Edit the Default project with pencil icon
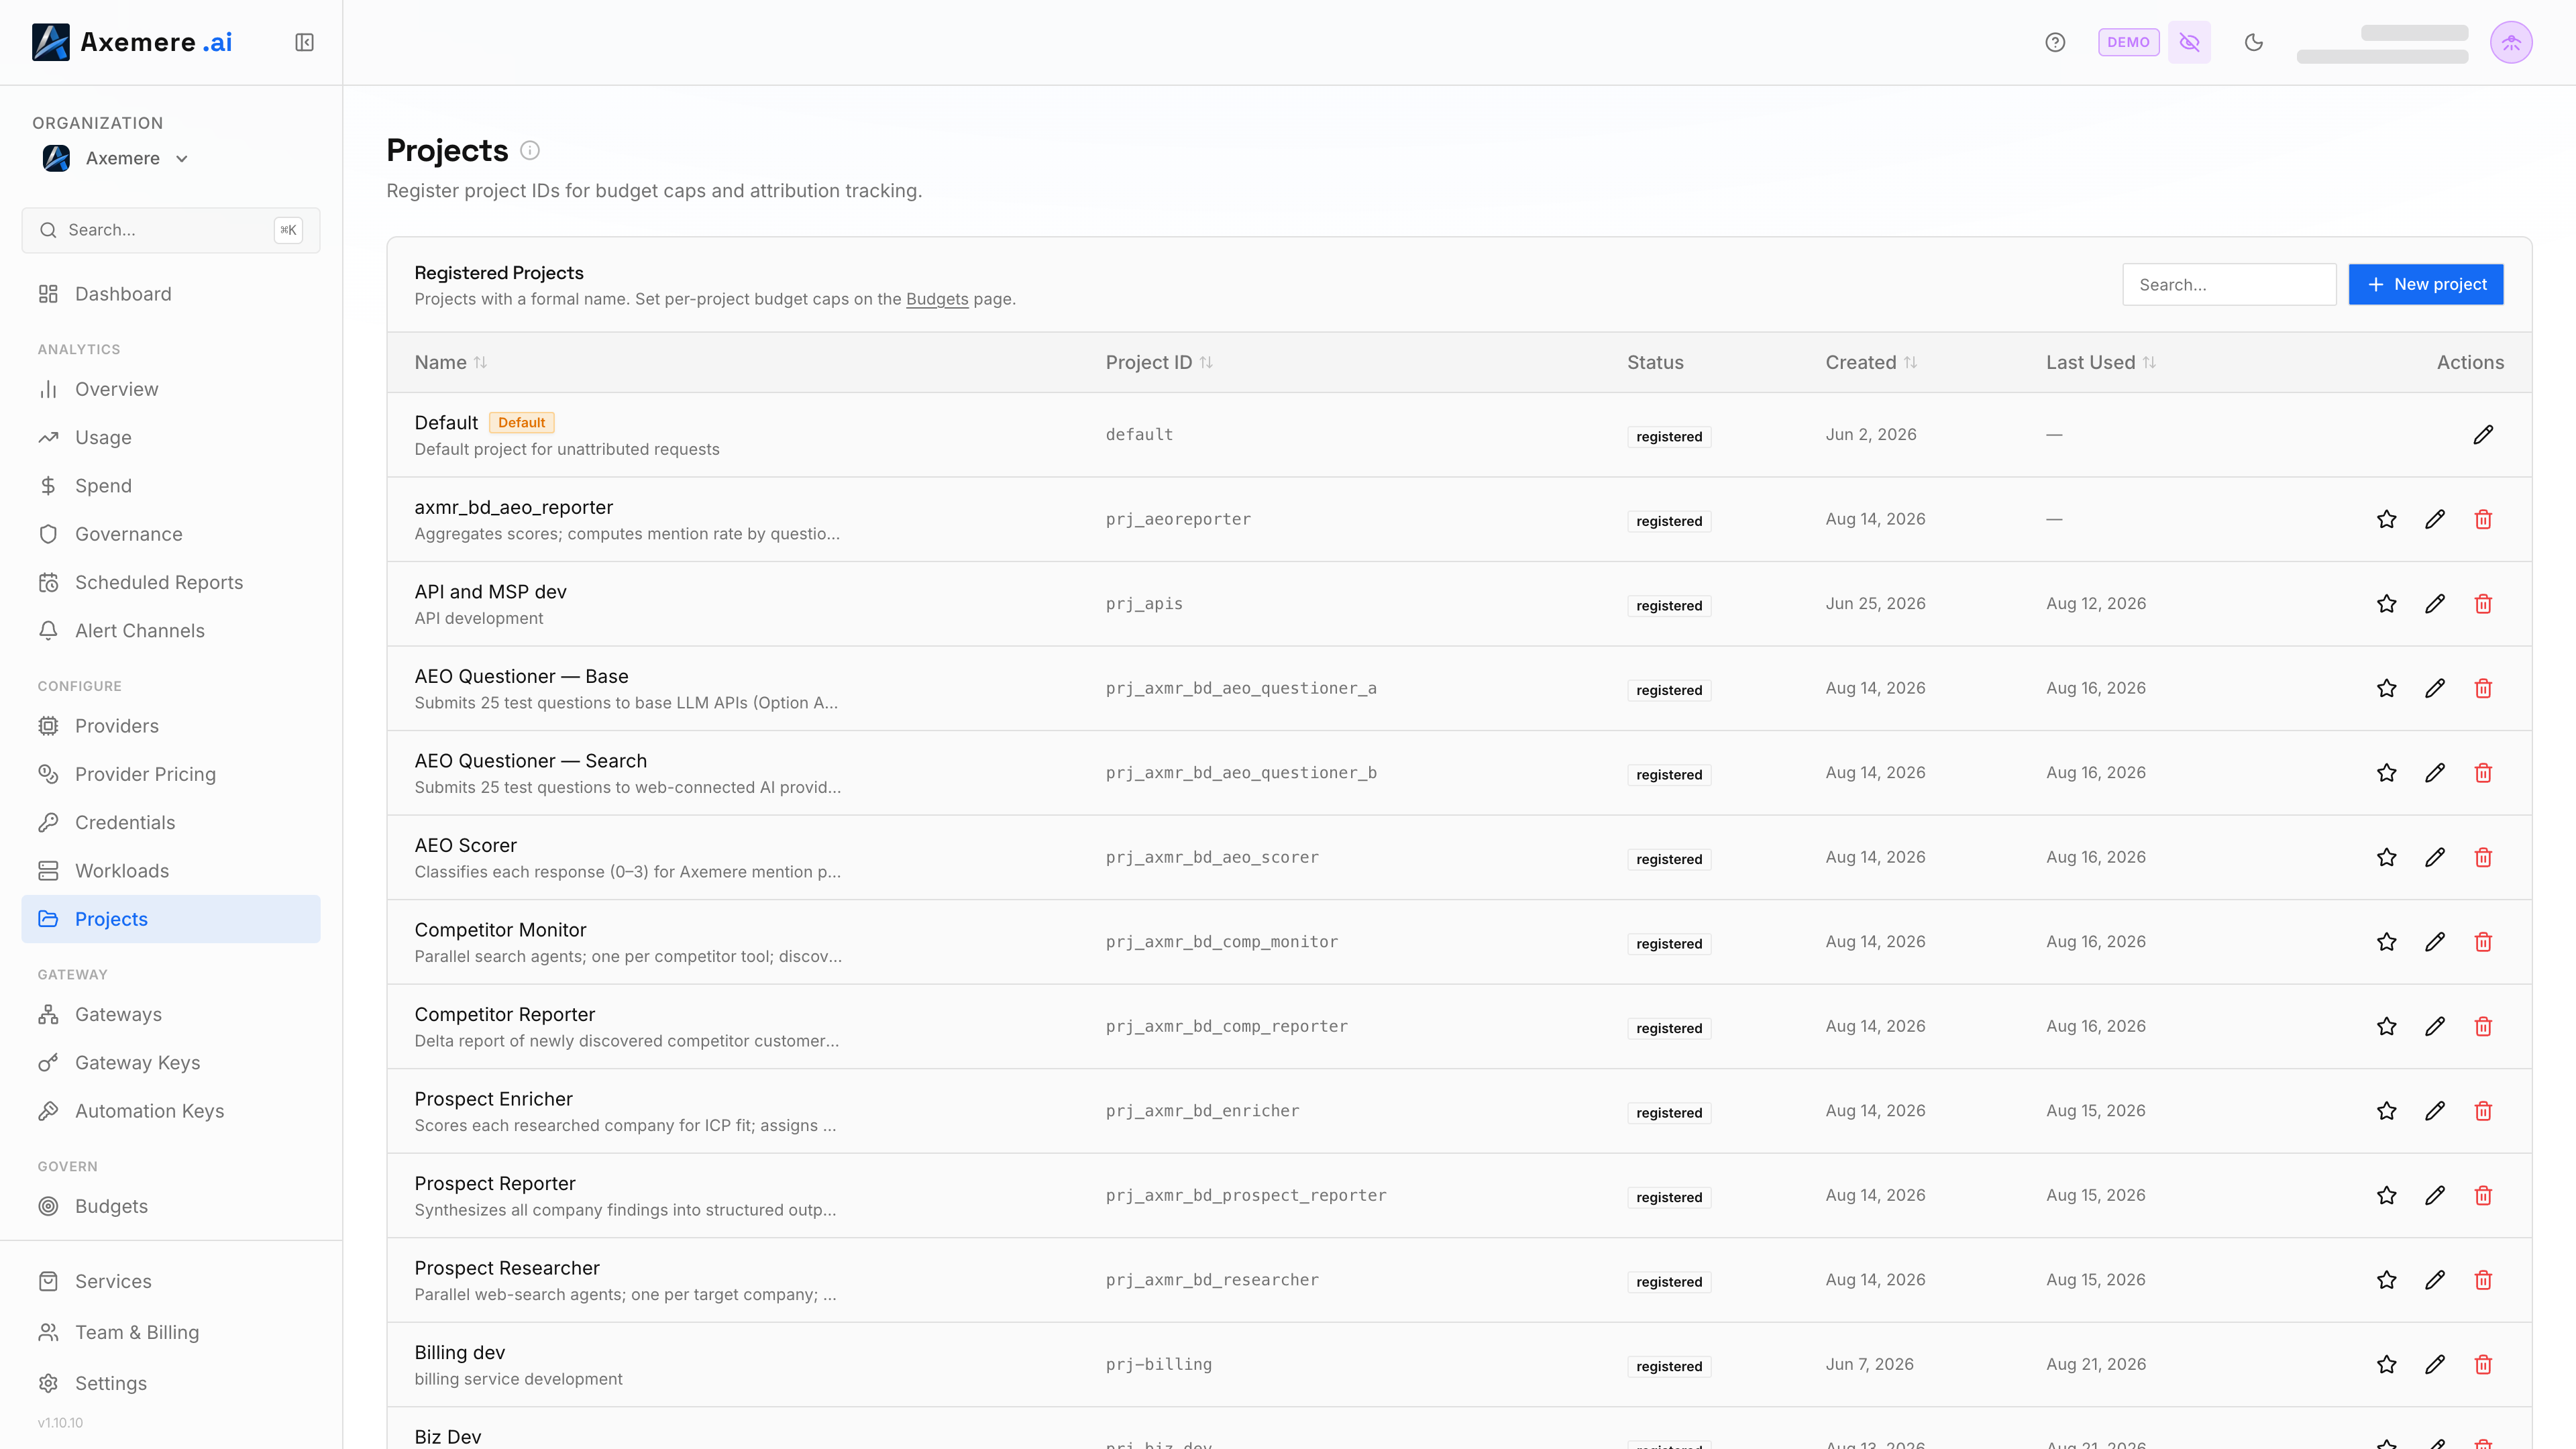The height and width of the screenshot is (1449, 2576). 2483,435
